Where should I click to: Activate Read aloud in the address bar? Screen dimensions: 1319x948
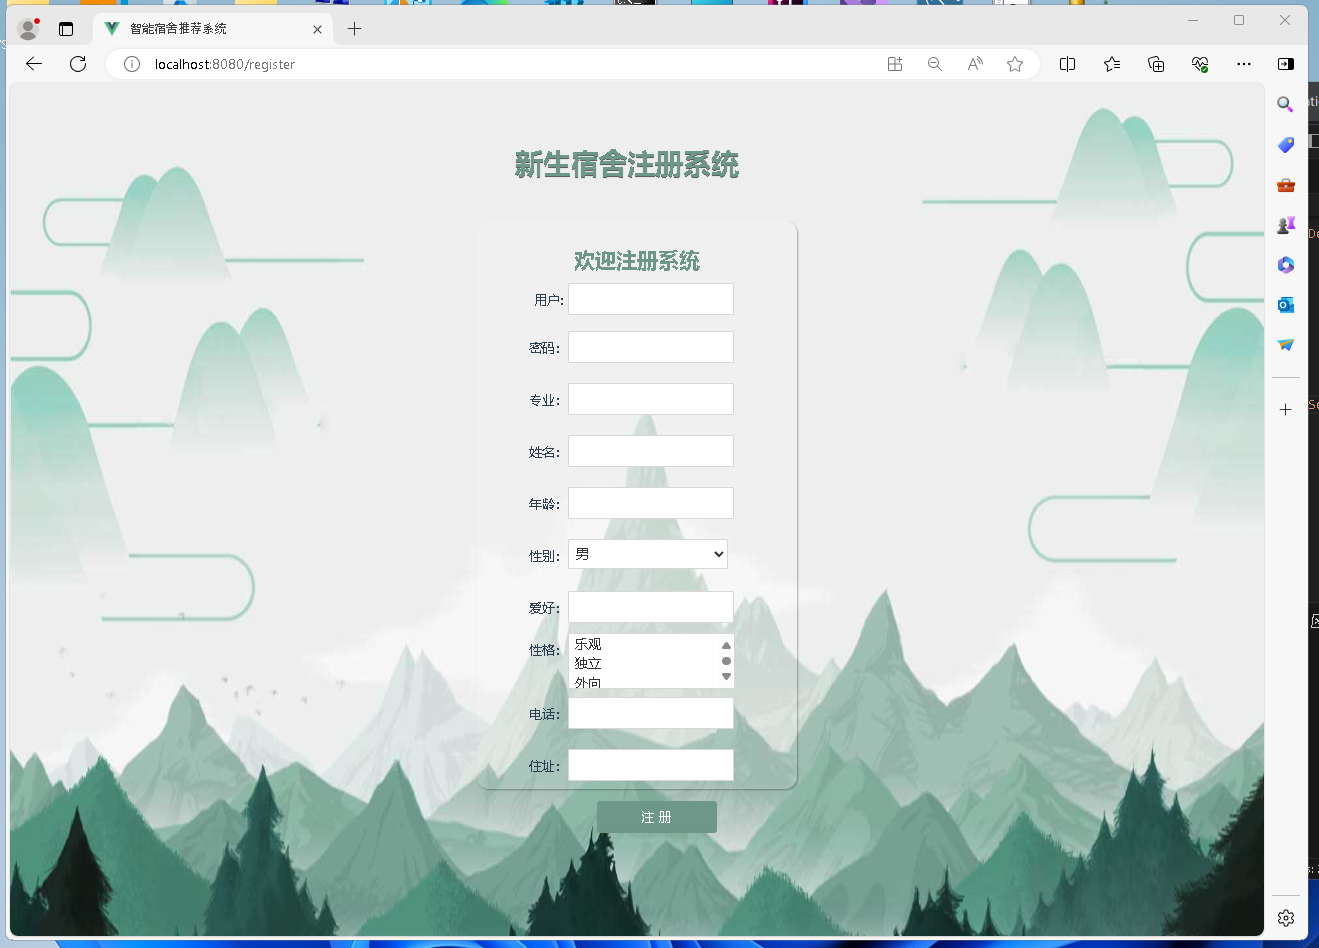click(974, 64)
